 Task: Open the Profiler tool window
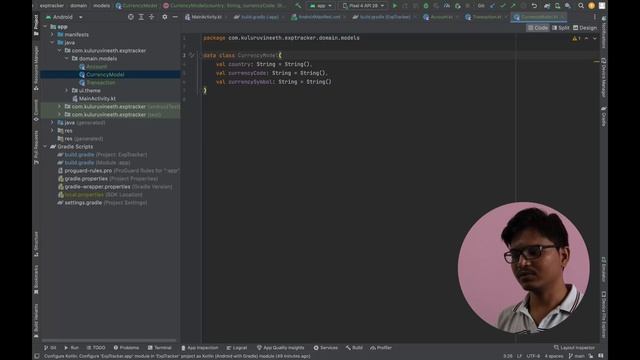[x=381, y=348]
